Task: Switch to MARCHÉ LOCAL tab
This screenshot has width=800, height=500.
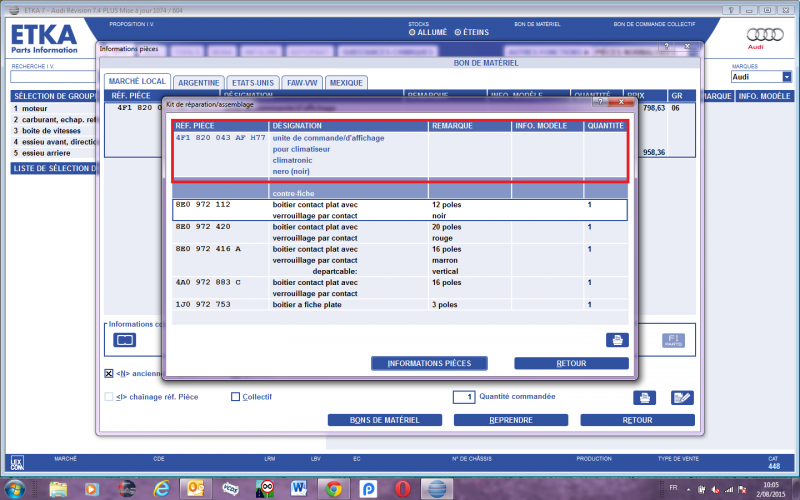Action: coord(137,81)
